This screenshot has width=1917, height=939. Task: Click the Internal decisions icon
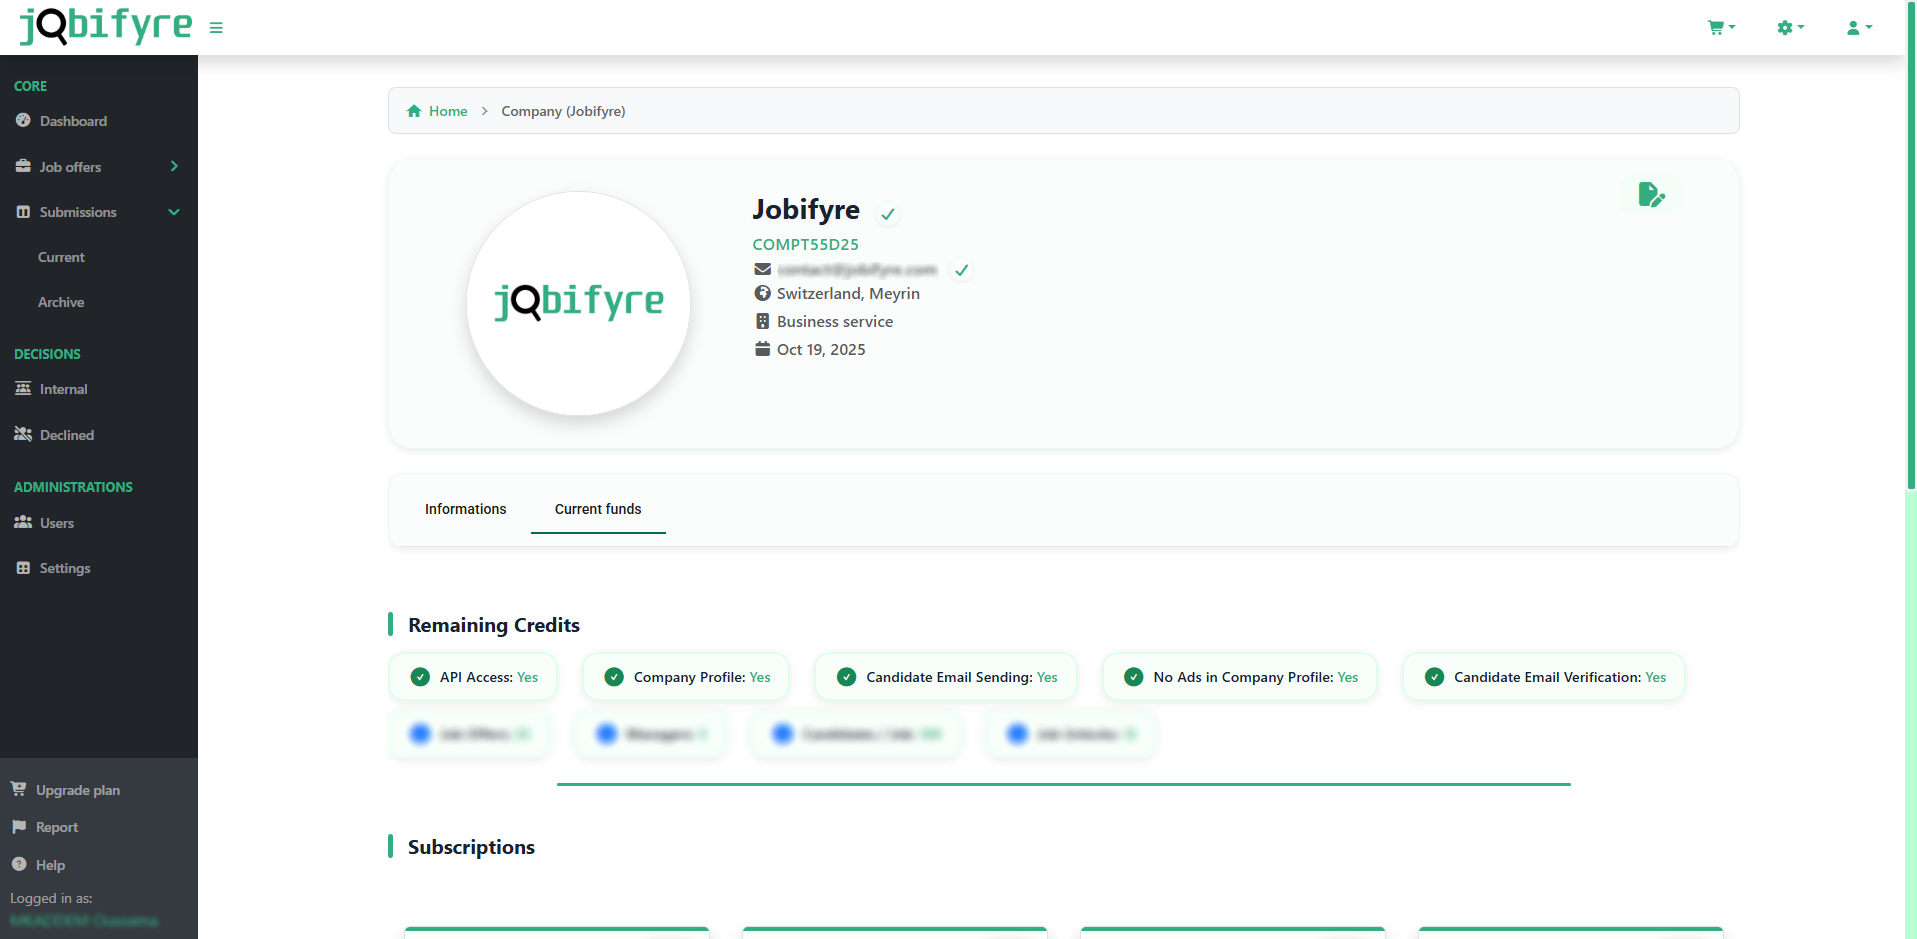coord(23,388)
